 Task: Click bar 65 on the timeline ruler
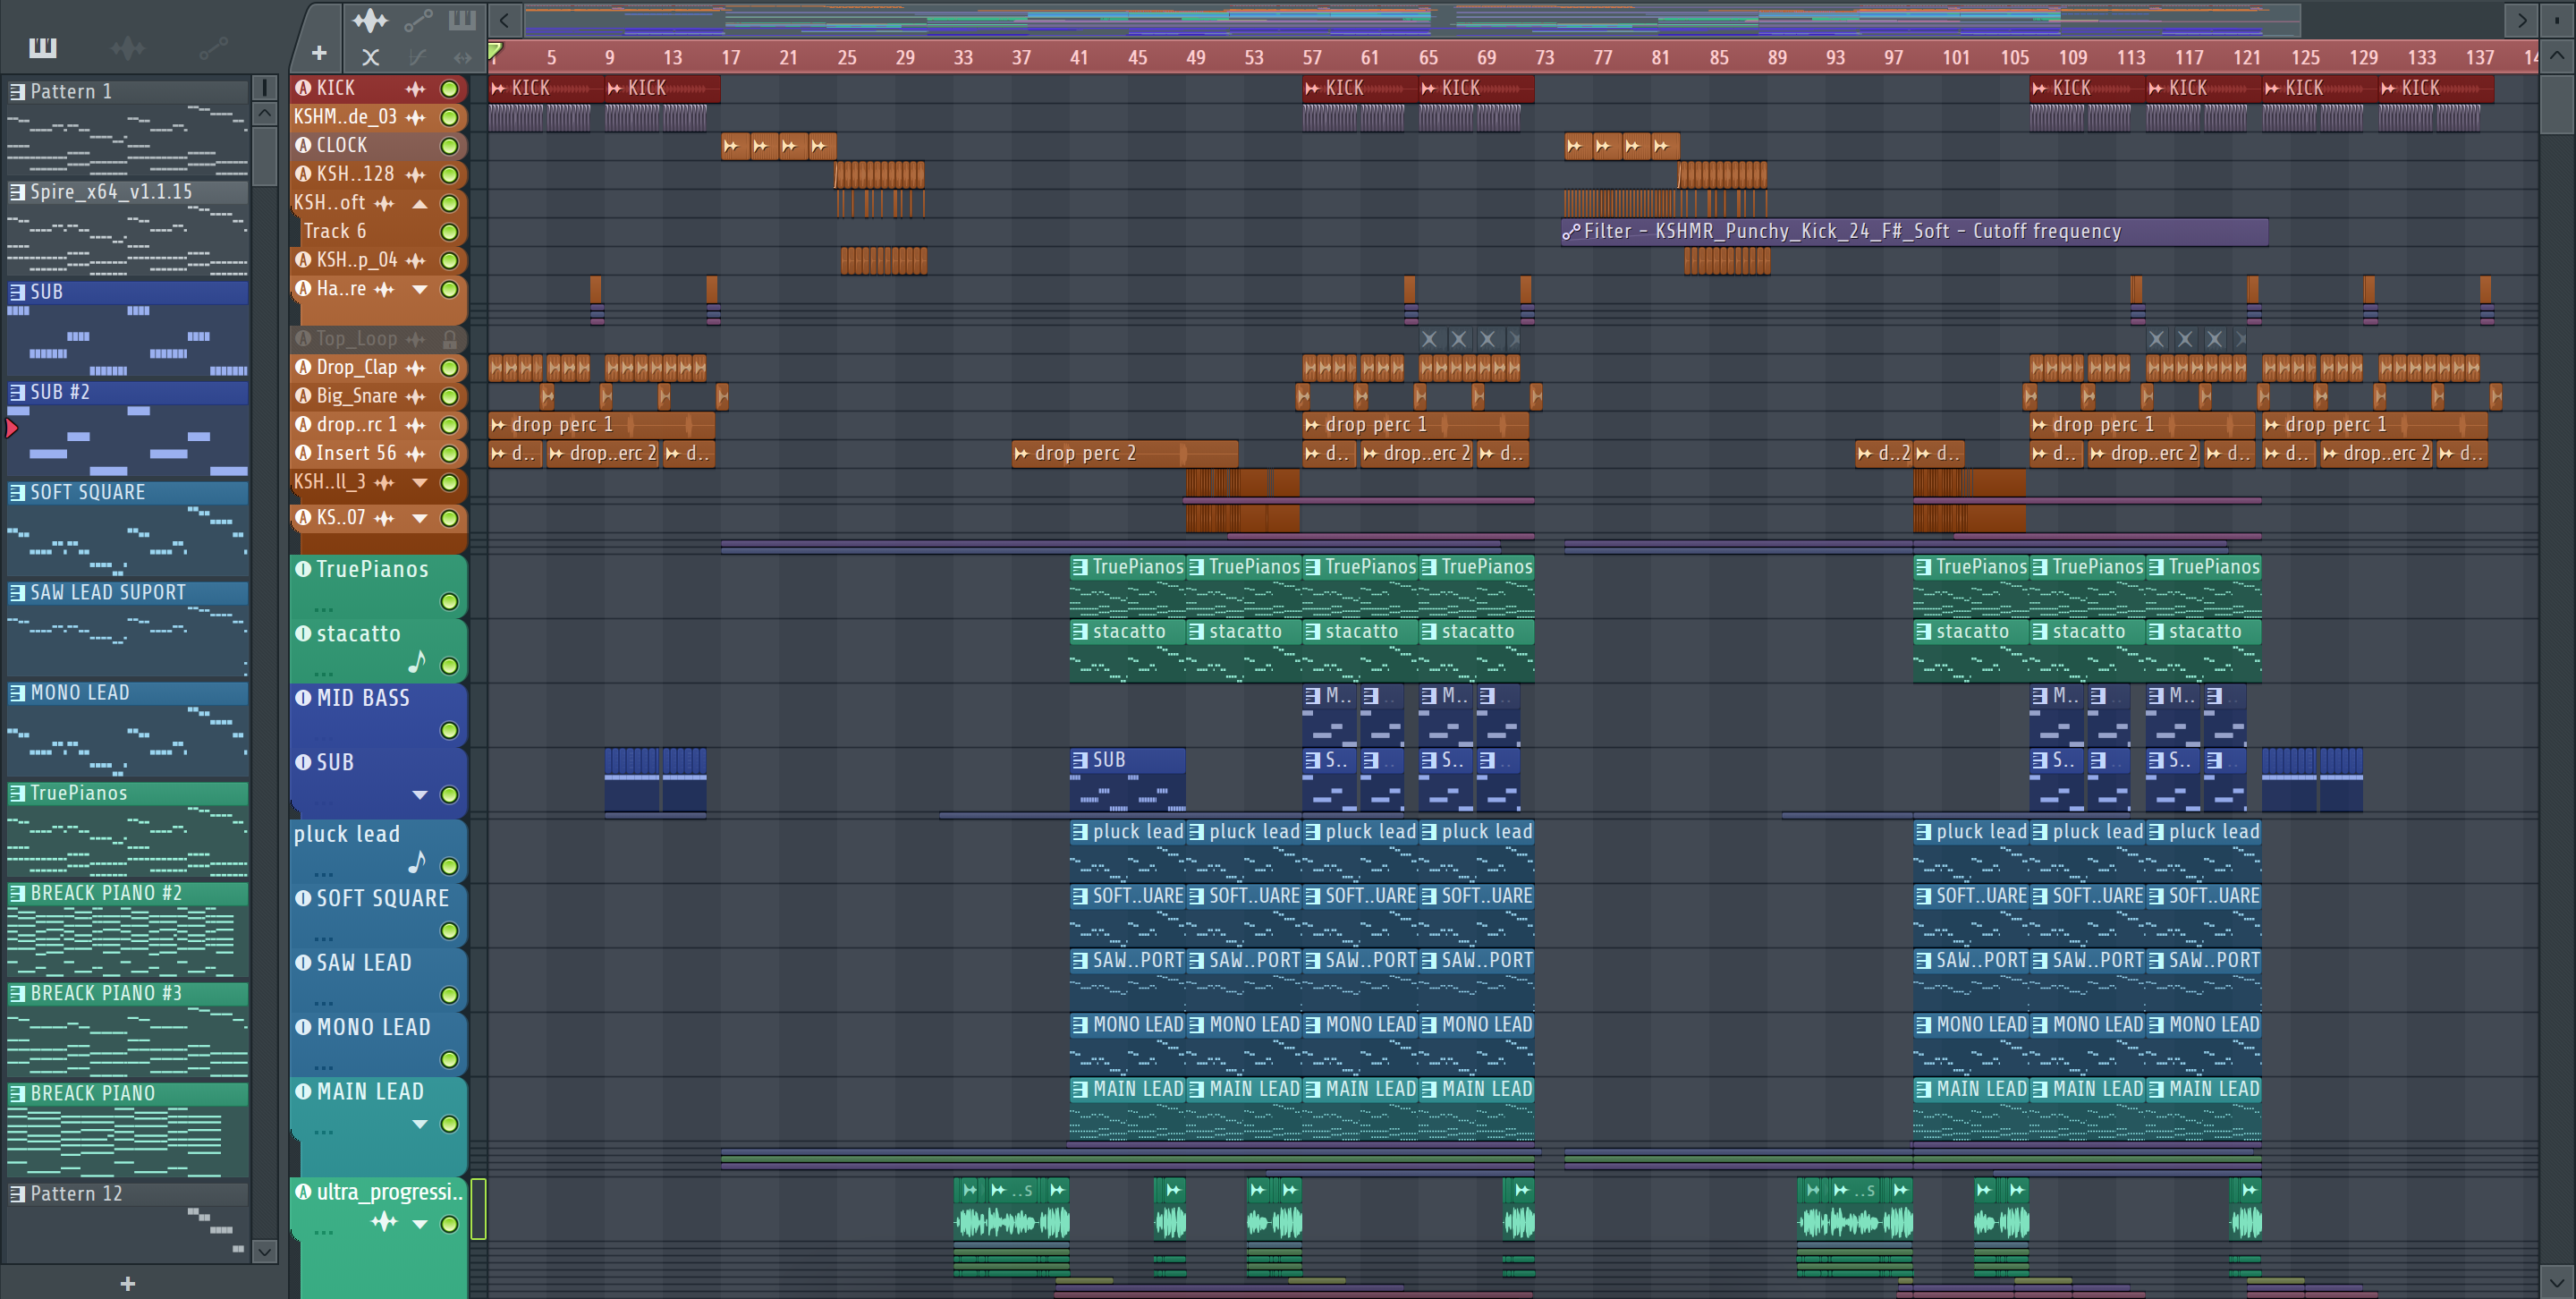click(x=1428, y=57)
